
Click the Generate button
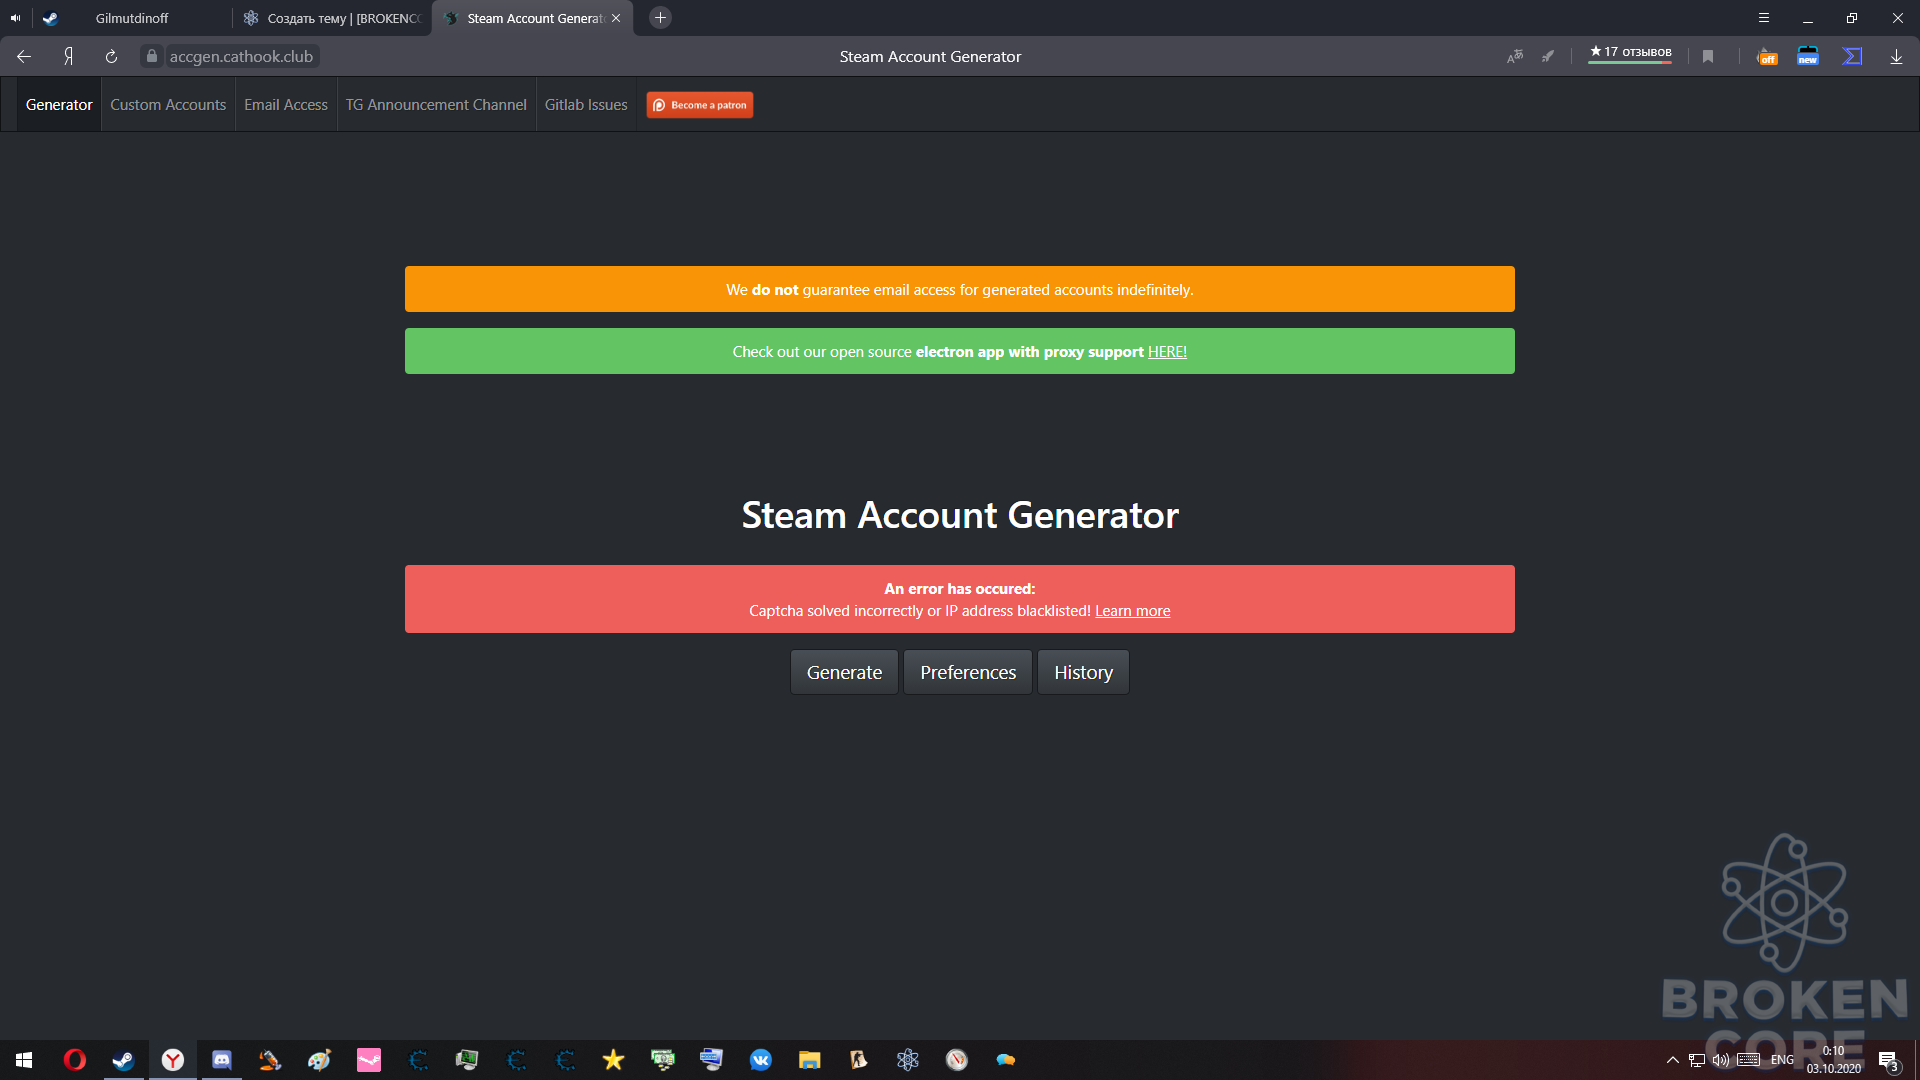844,672
